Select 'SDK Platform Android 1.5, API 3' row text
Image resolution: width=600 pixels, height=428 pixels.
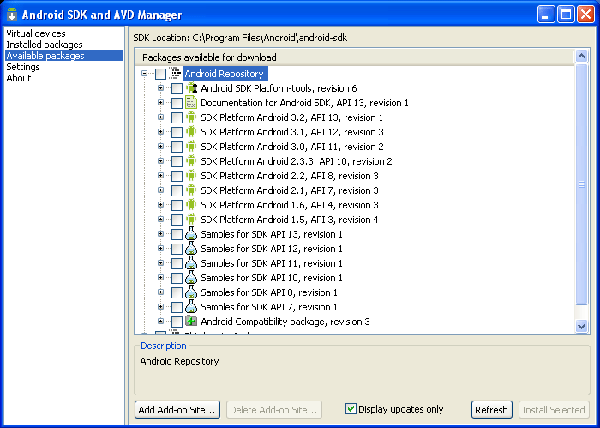[289, 220]
